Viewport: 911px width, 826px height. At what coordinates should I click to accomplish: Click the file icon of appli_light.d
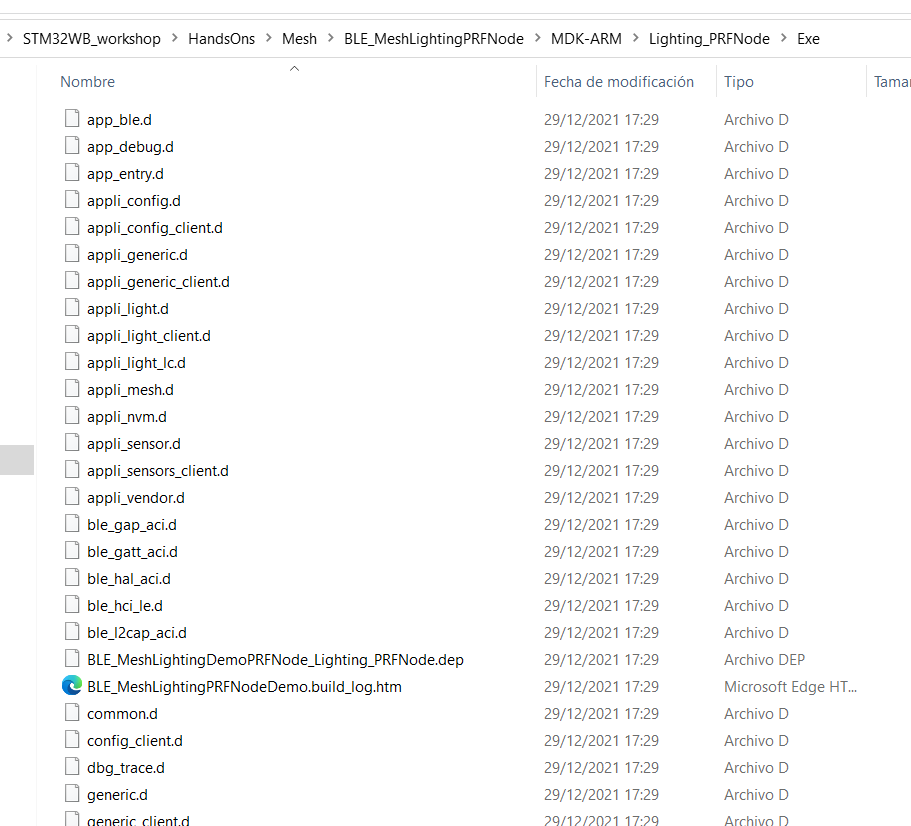(x=71, y=308)
